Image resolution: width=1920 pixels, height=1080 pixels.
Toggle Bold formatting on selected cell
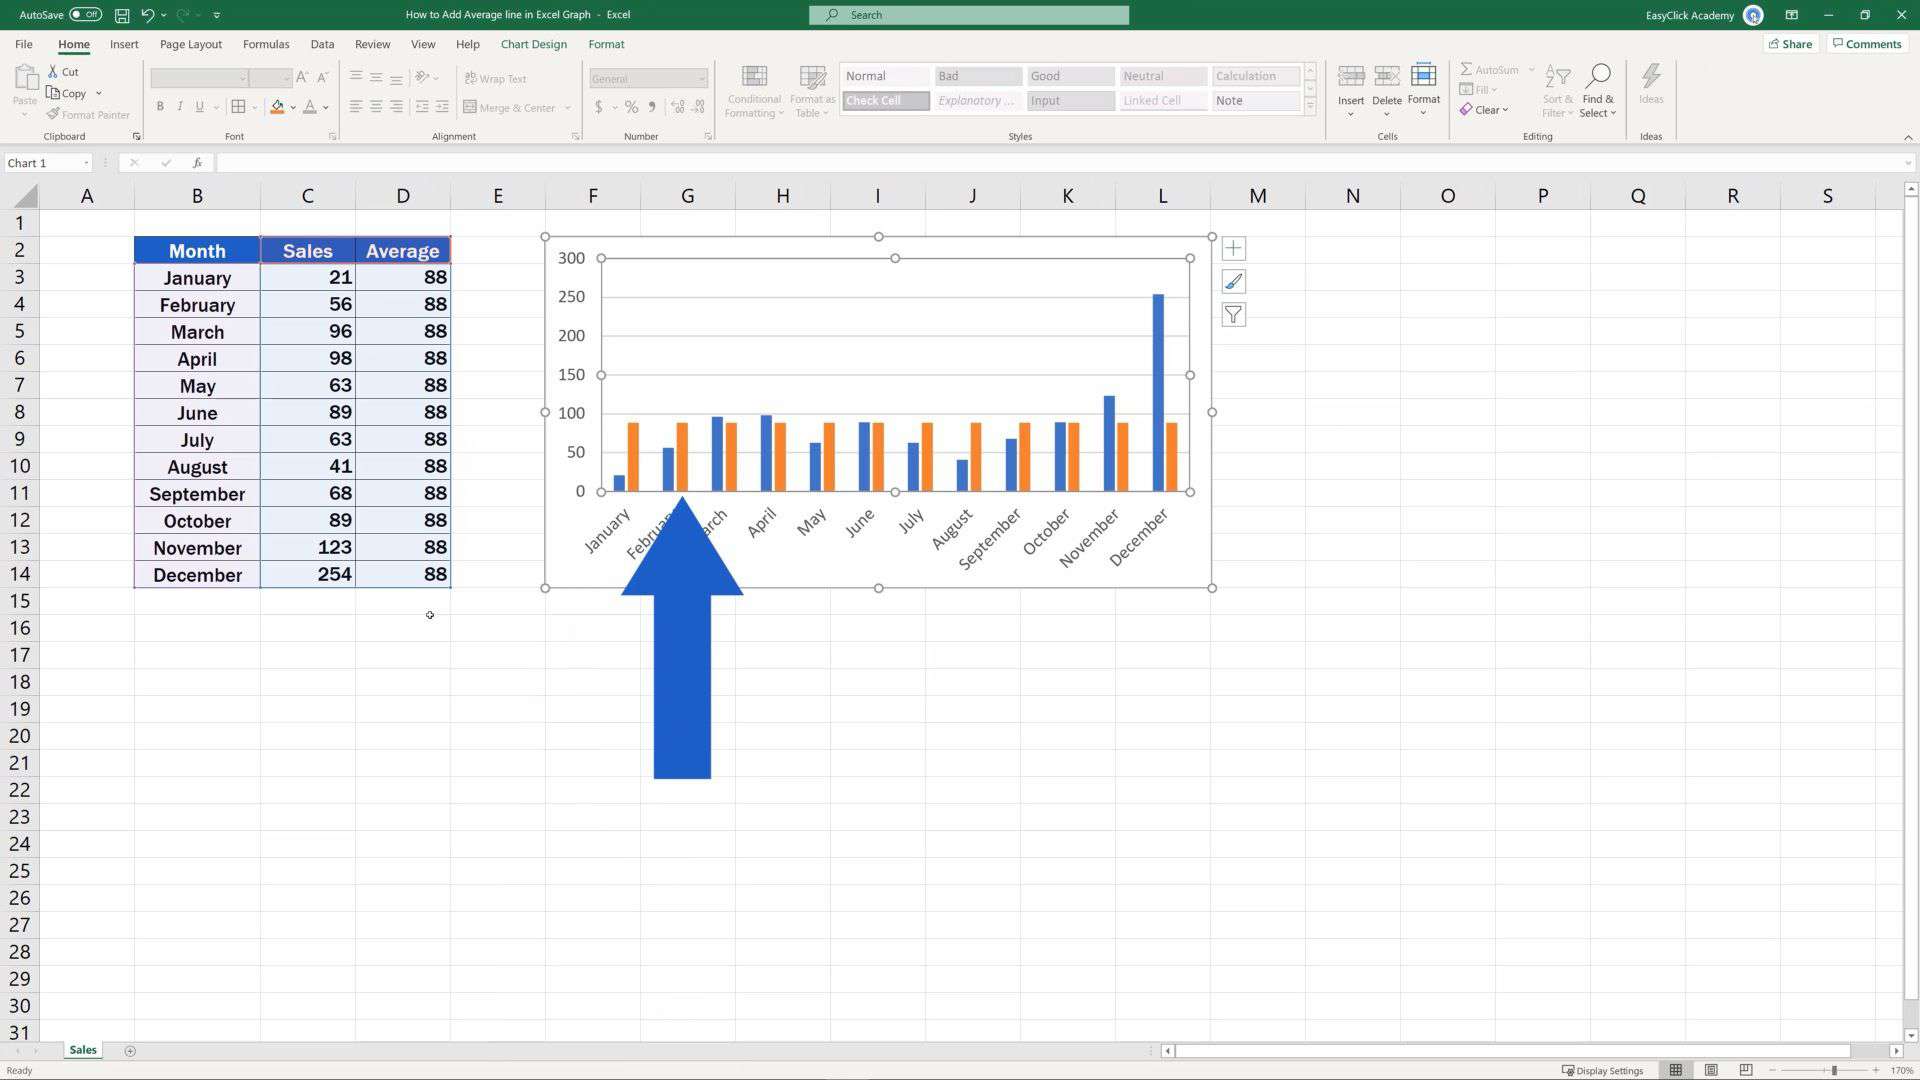(158, 107)
